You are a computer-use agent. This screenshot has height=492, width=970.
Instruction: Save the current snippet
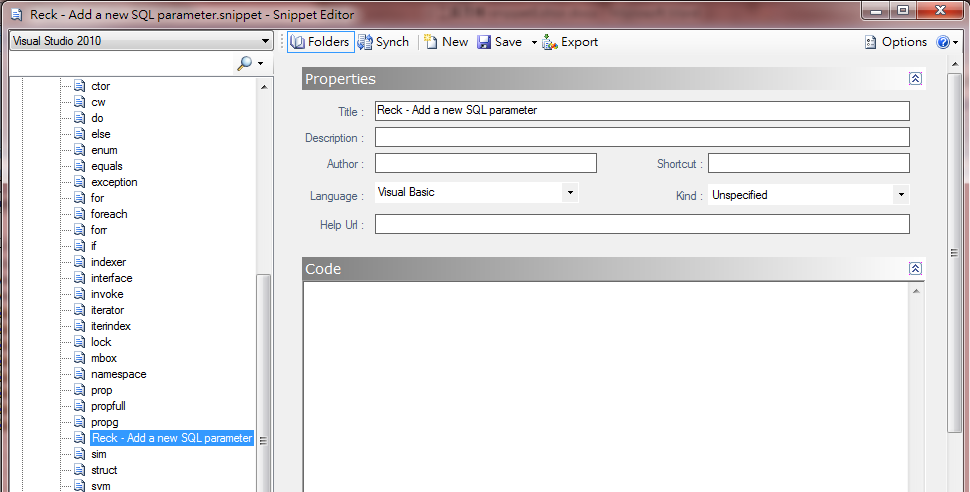500,42
